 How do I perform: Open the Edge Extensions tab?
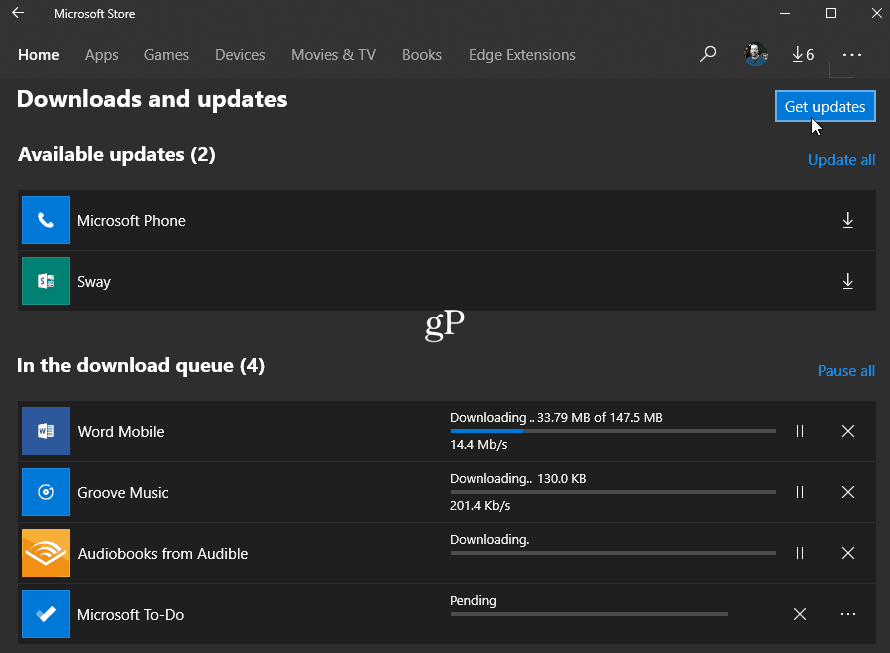click(x=522, y=55)
